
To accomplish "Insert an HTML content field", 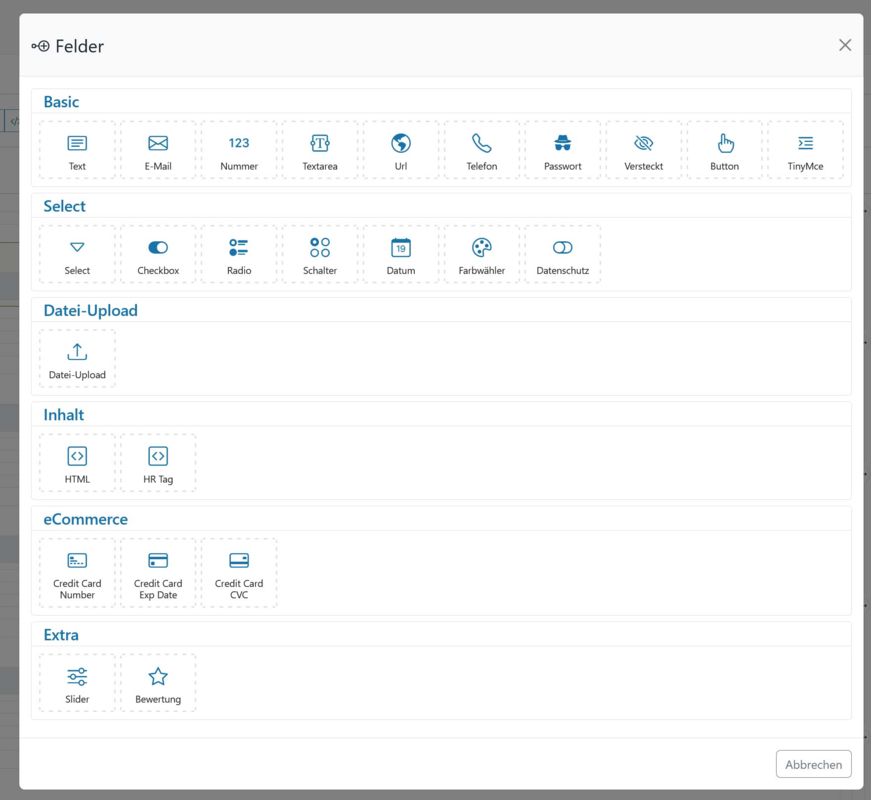I will point(77,463).
